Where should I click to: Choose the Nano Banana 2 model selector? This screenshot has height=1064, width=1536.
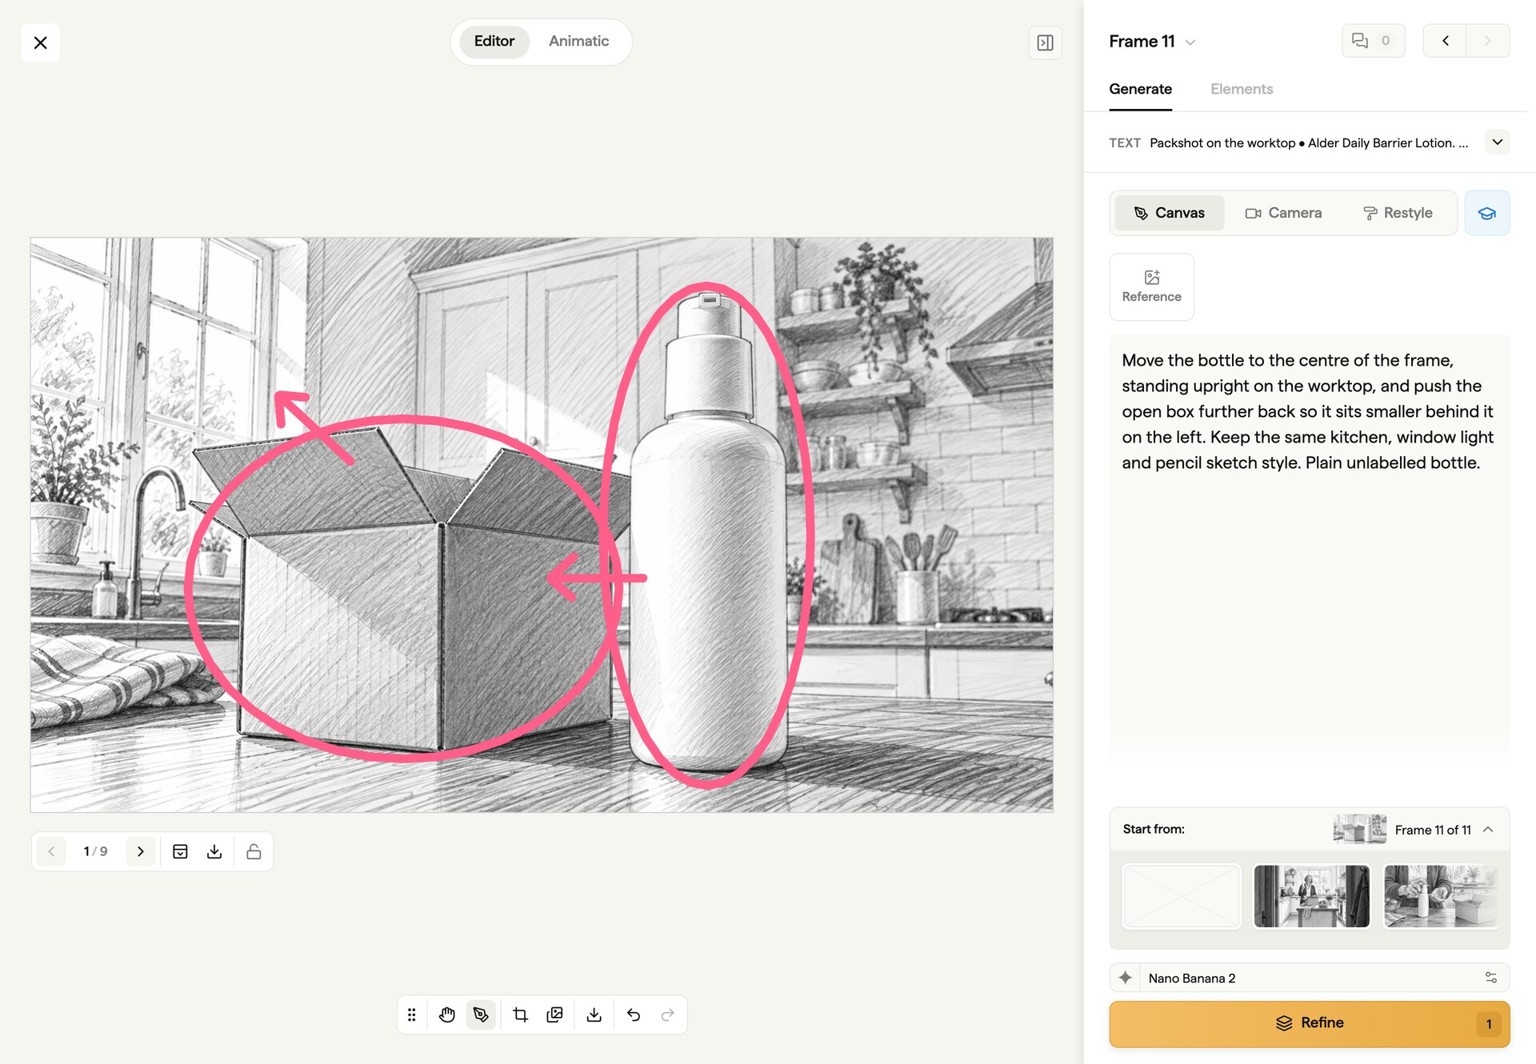coord(1309,978)
